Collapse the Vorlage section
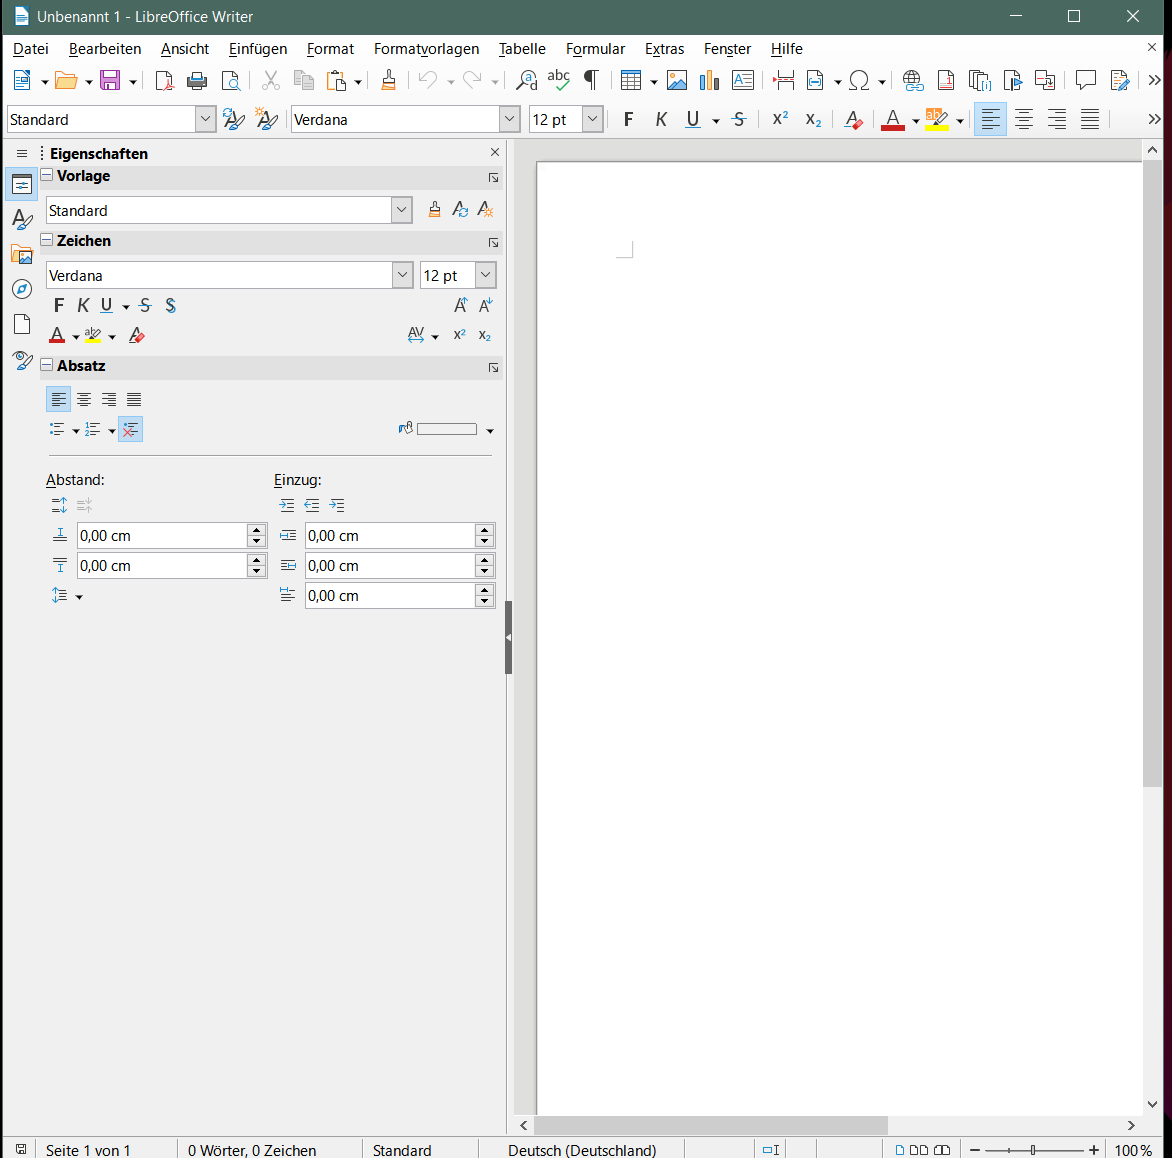The image size is (1172, 1158). [x=46, y=176]
